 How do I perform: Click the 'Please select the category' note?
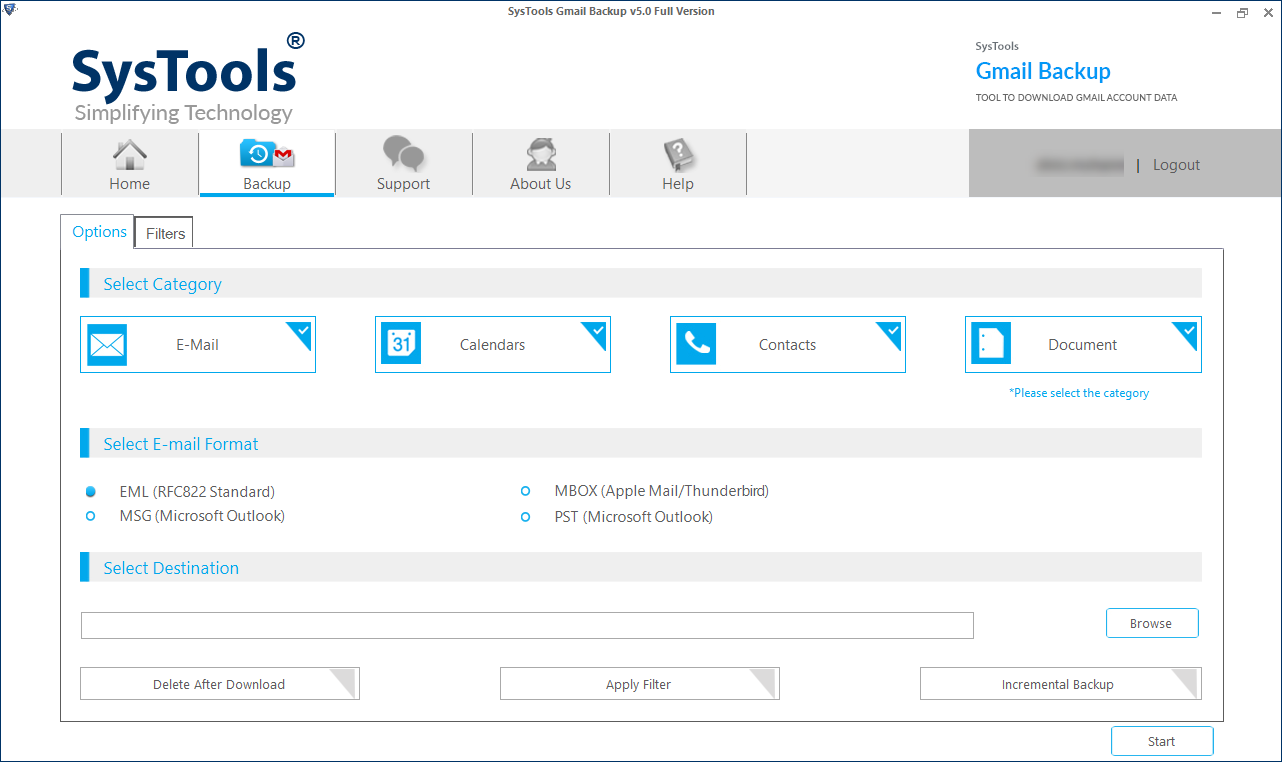[x=1079, y=393]
